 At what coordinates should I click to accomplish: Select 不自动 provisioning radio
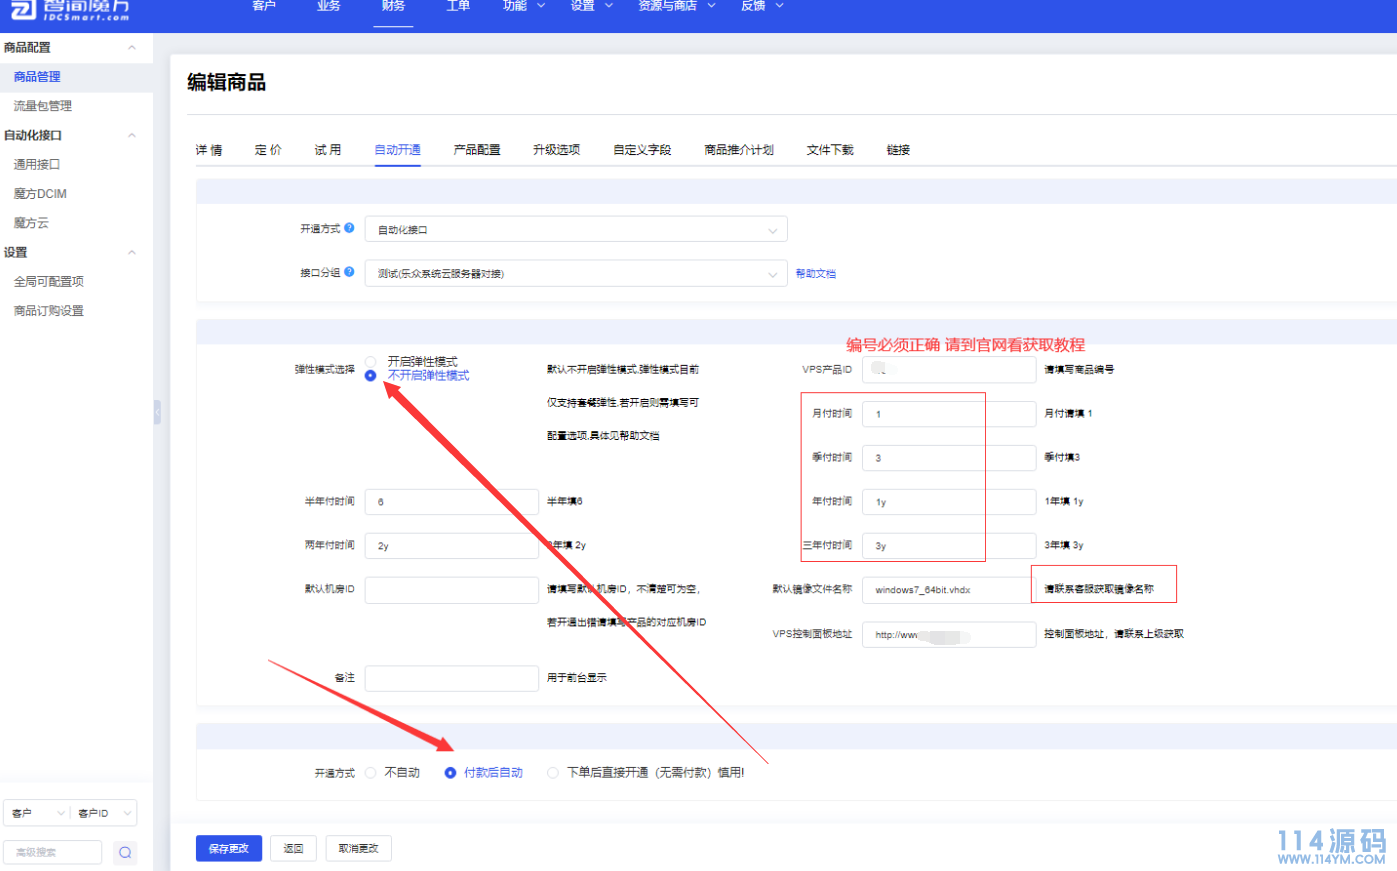coord(371,773)
